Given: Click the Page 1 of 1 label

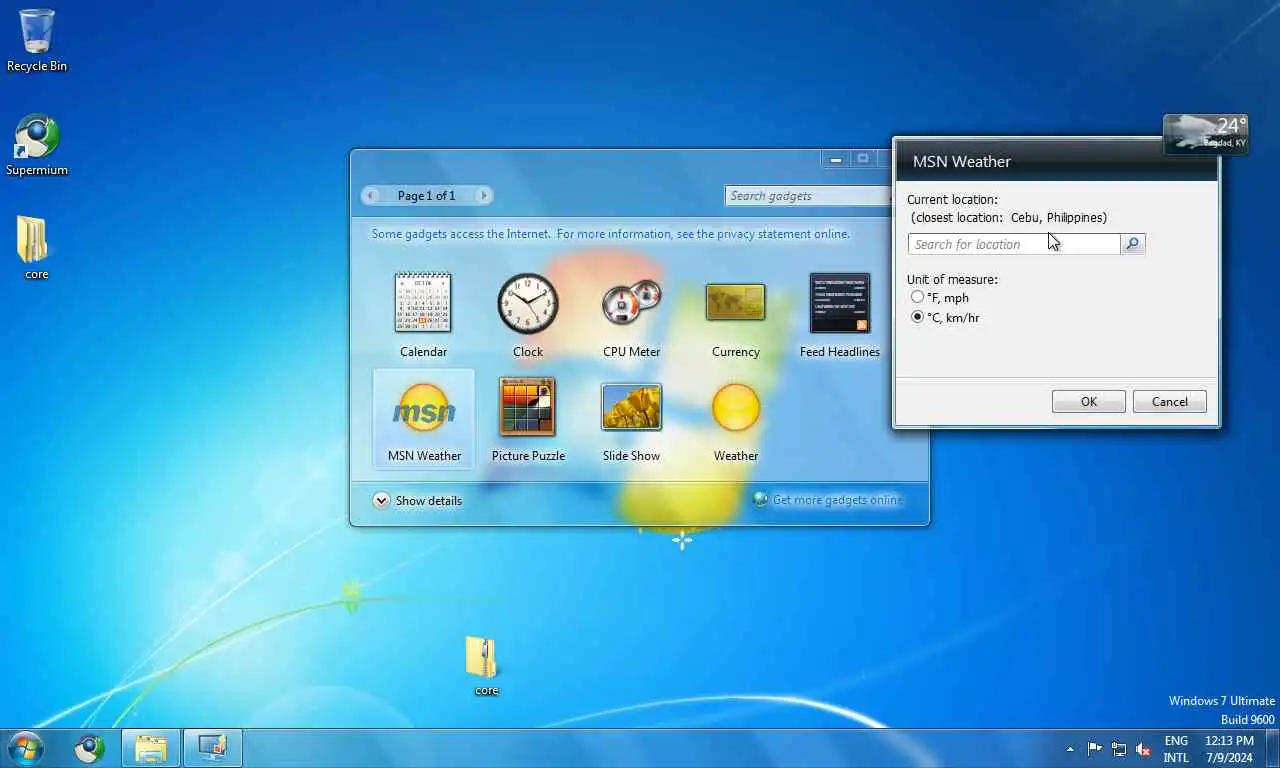Looking at the screenshot, I should tap(426, 196).
